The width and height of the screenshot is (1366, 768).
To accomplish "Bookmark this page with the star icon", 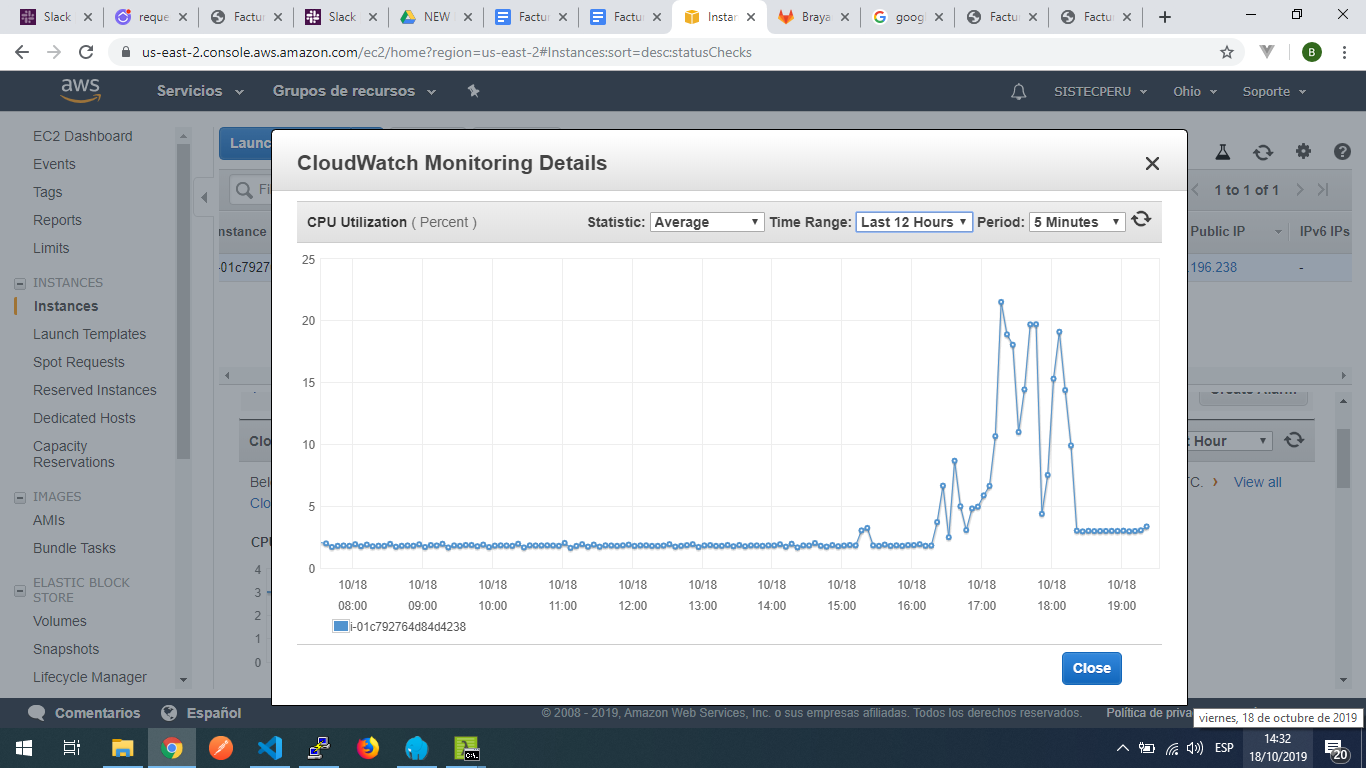I will (1227, 52).
